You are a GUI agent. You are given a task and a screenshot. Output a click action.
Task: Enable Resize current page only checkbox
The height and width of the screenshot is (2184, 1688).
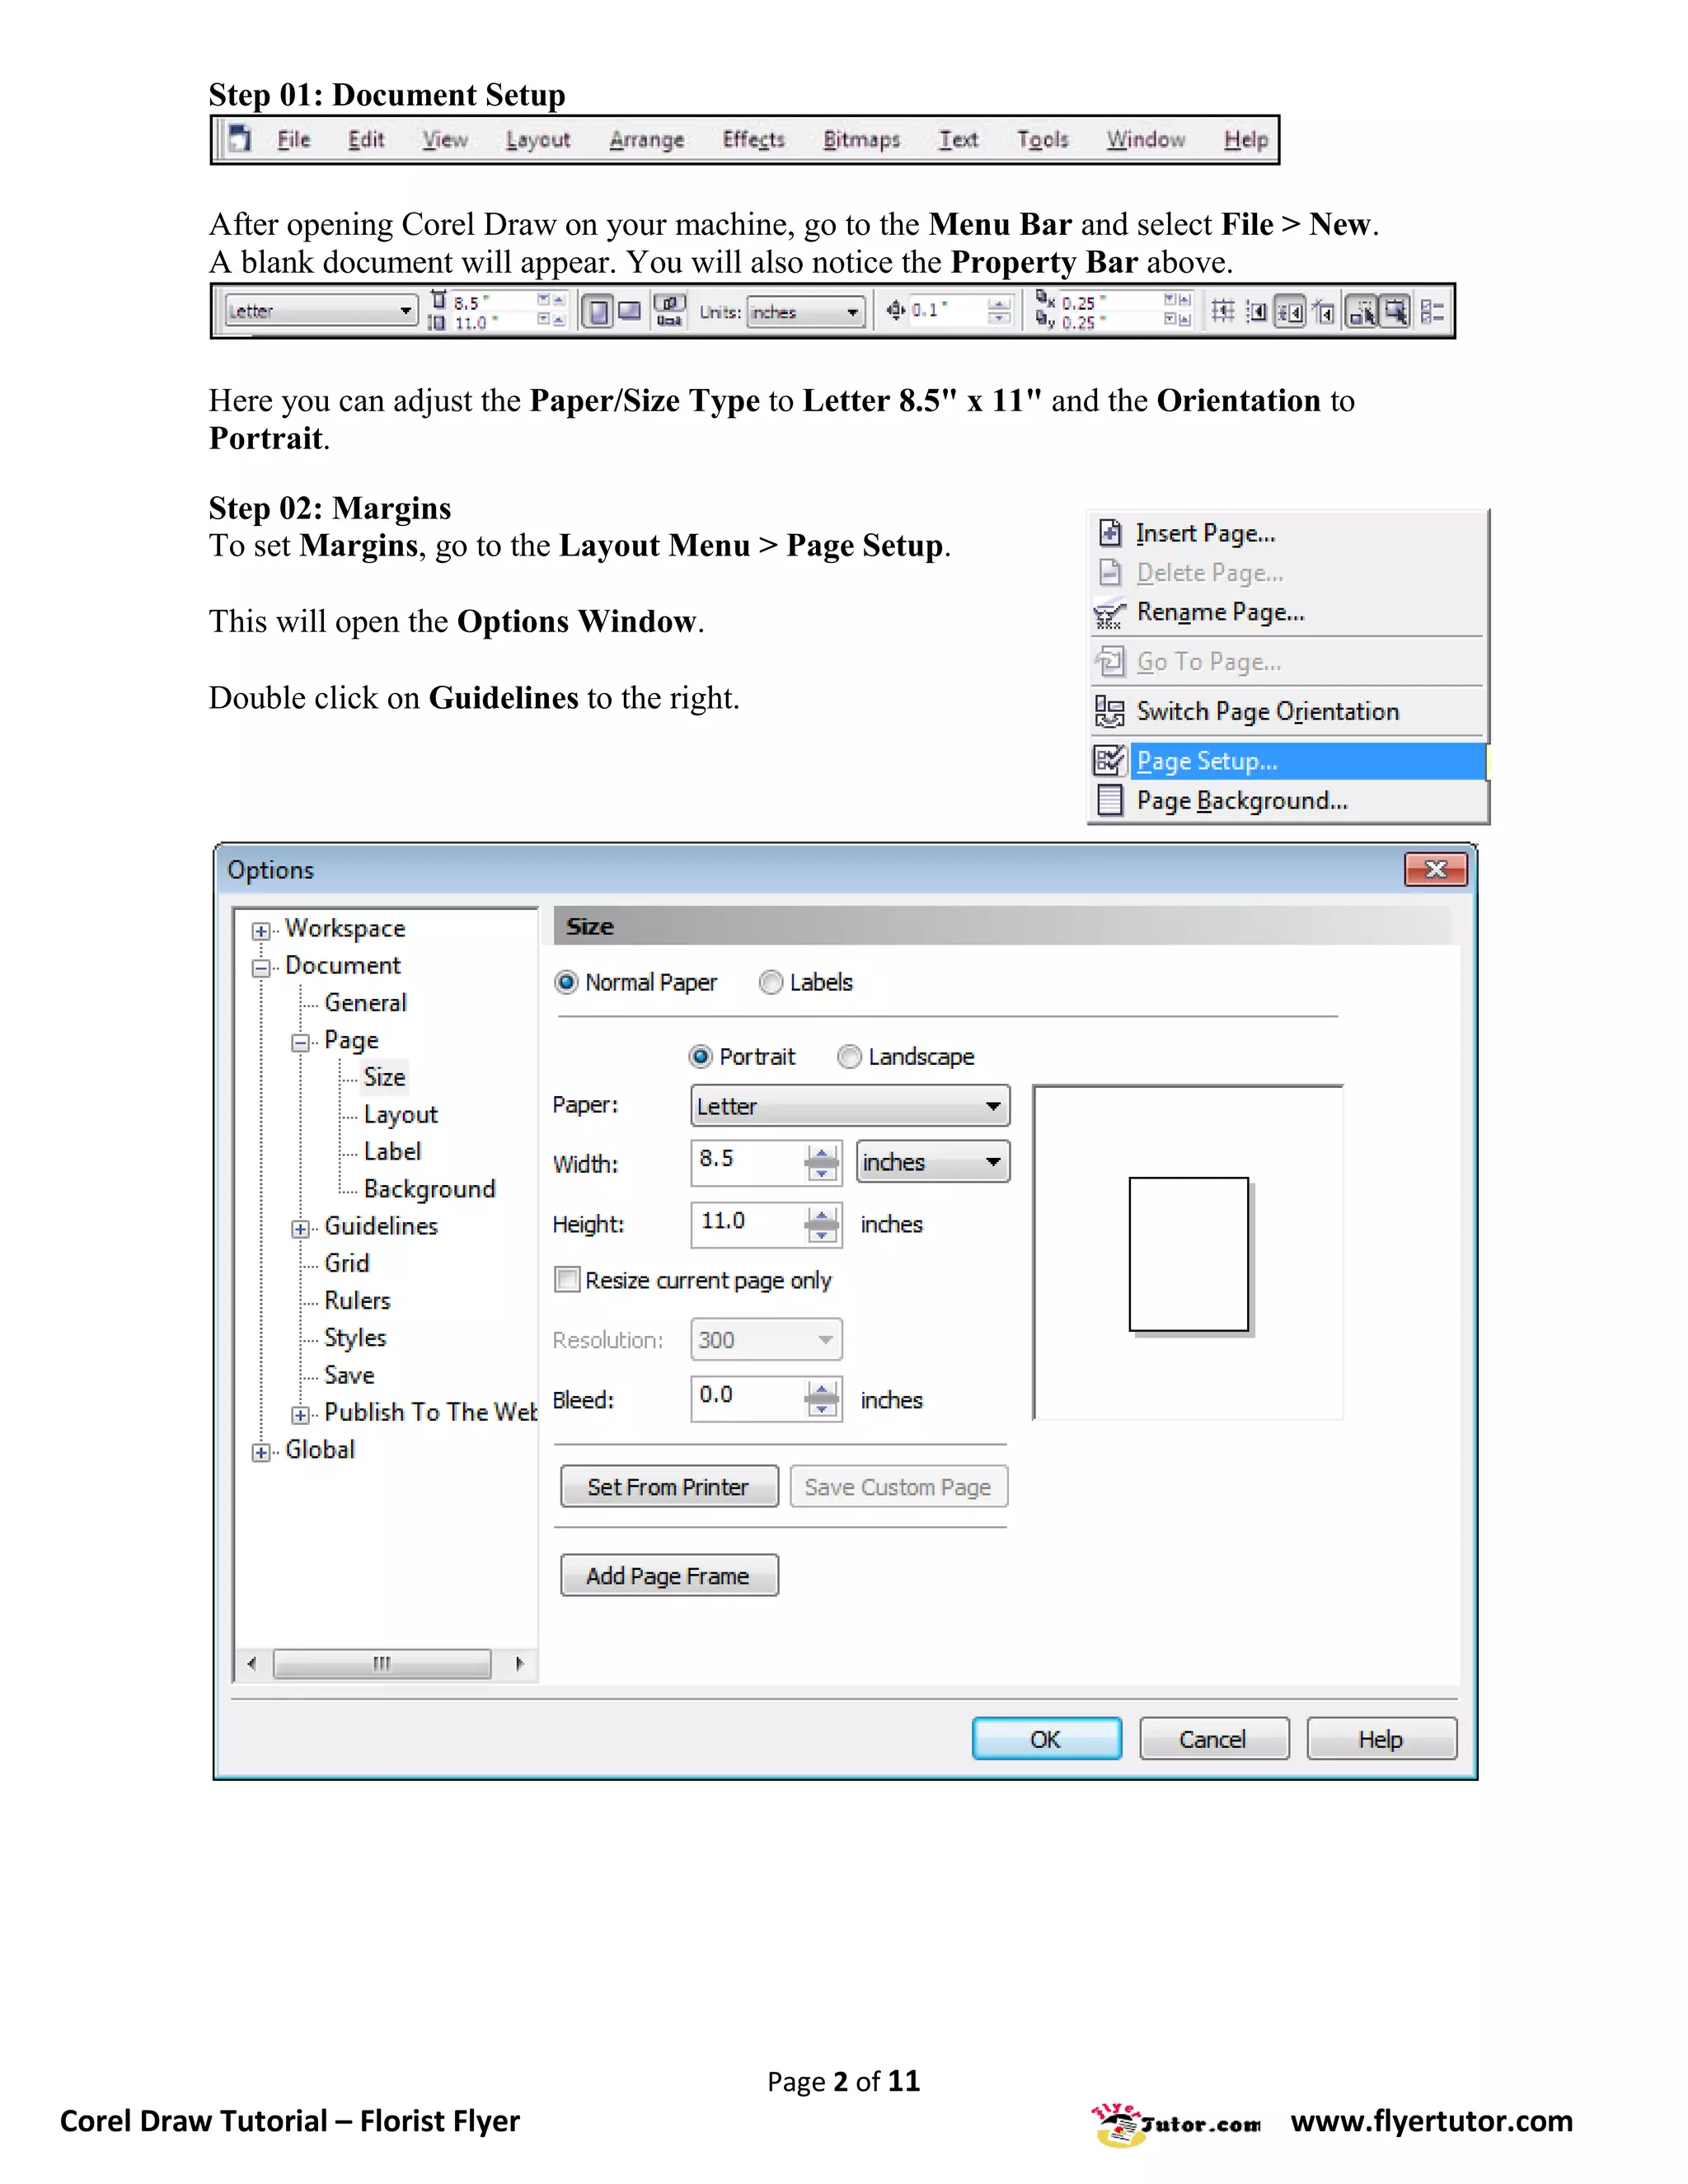[x=567, y=1280]
